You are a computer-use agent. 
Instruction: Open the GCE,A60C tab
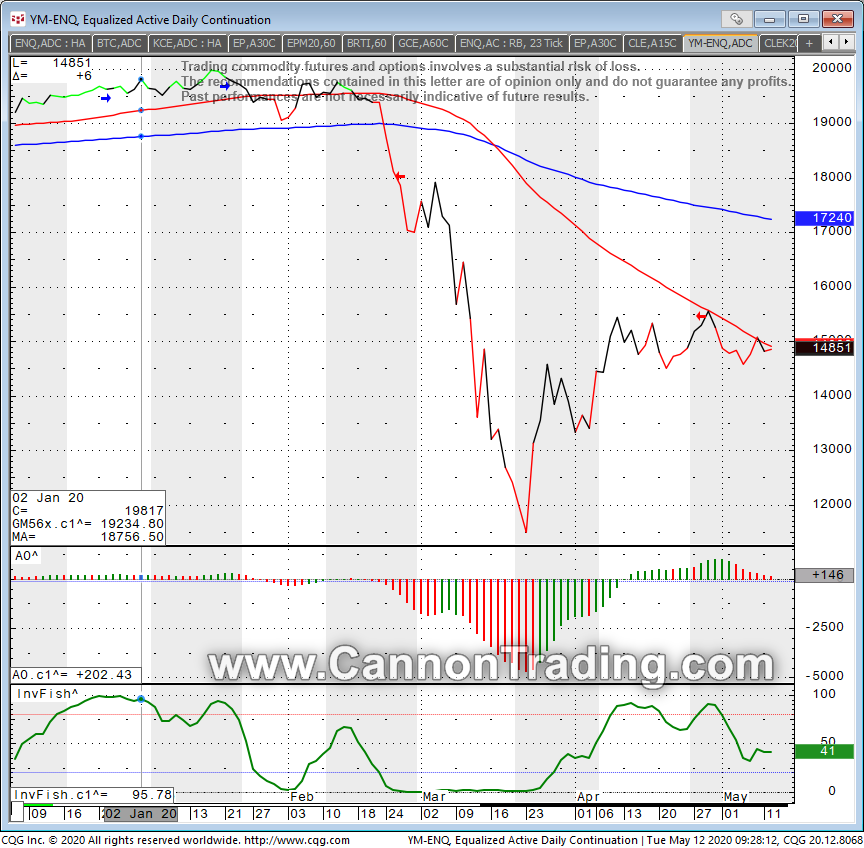click(423, 43)
